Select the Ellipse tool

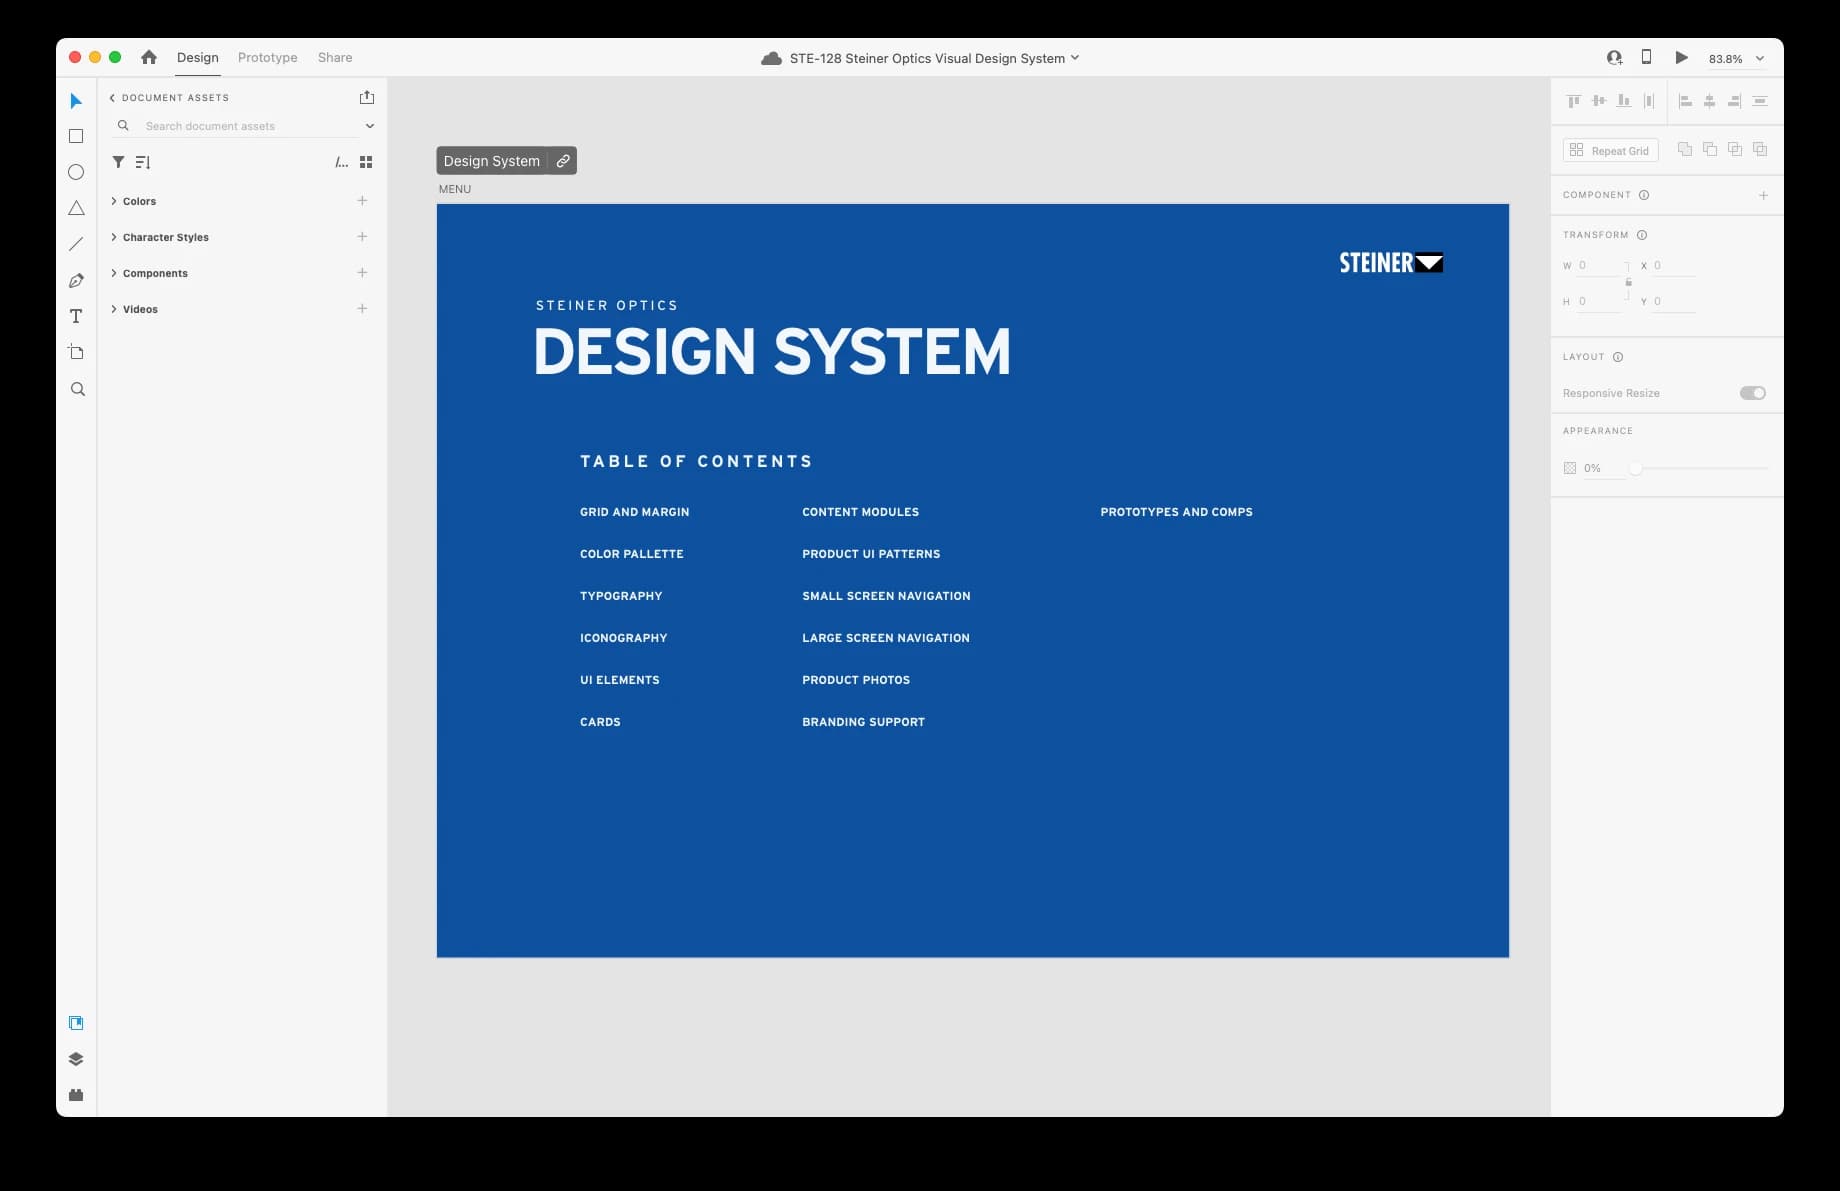tap(76, 172)
